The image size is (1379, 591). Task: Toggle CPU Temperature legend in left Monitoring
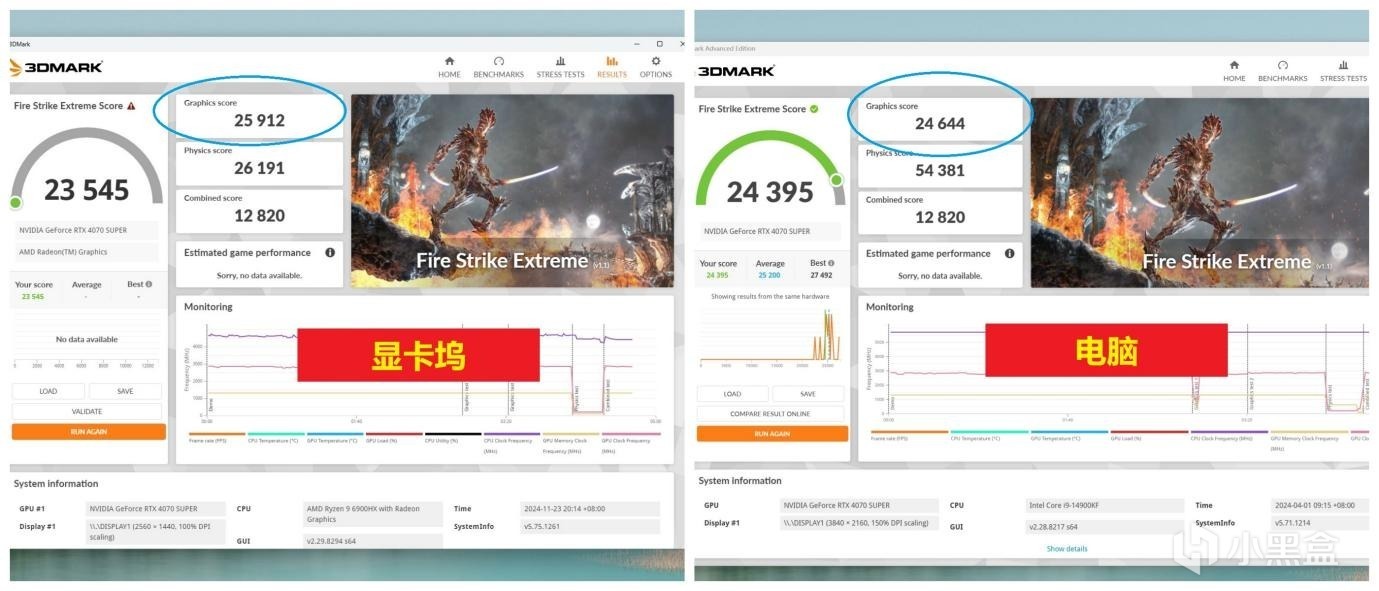(x=276, y=439)
